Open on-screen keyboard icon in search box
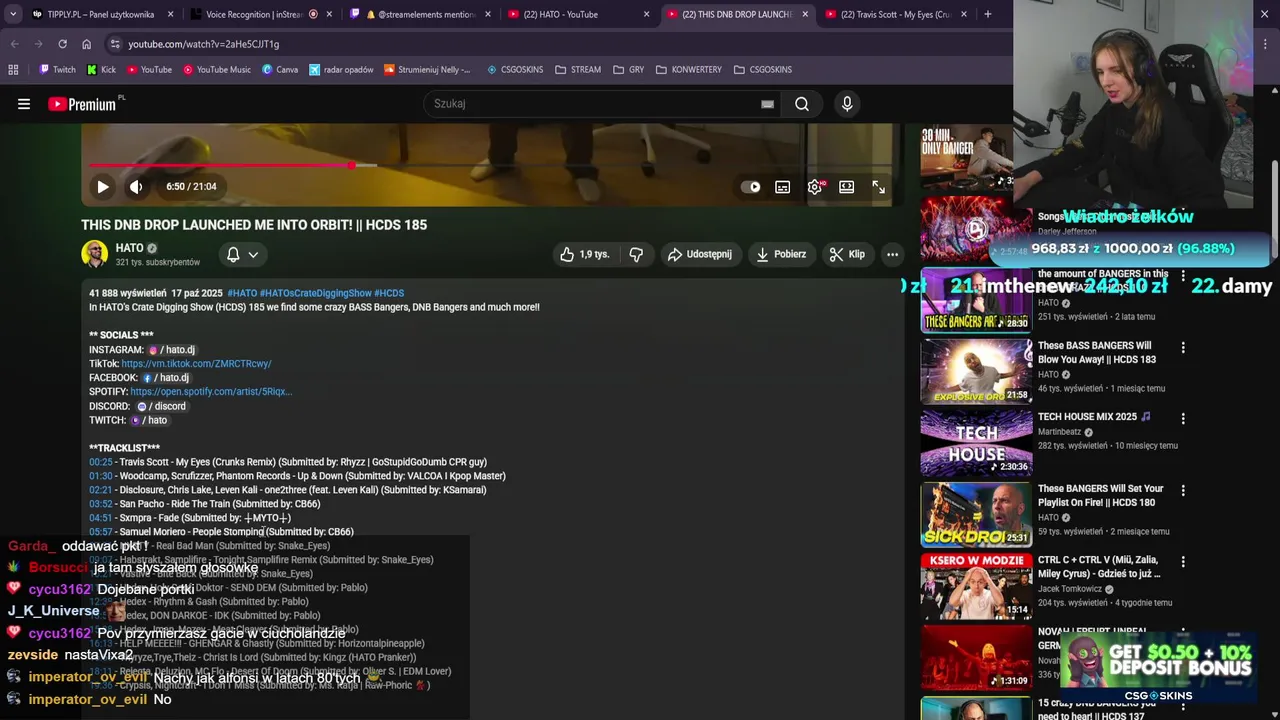1280x720 pixels. coord(767,104)
